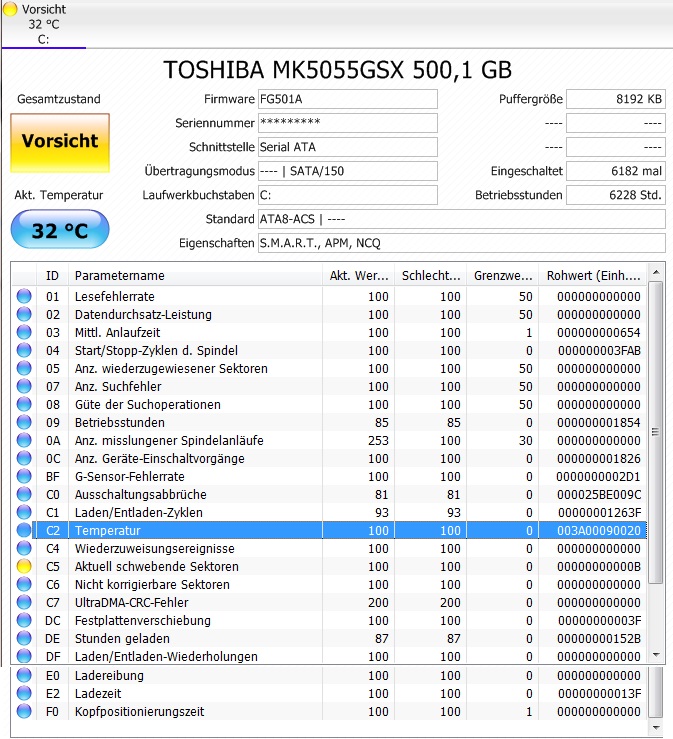
Task: Click status icon for Nicht korrigierbare Sektoren
Action: [24, 584]
